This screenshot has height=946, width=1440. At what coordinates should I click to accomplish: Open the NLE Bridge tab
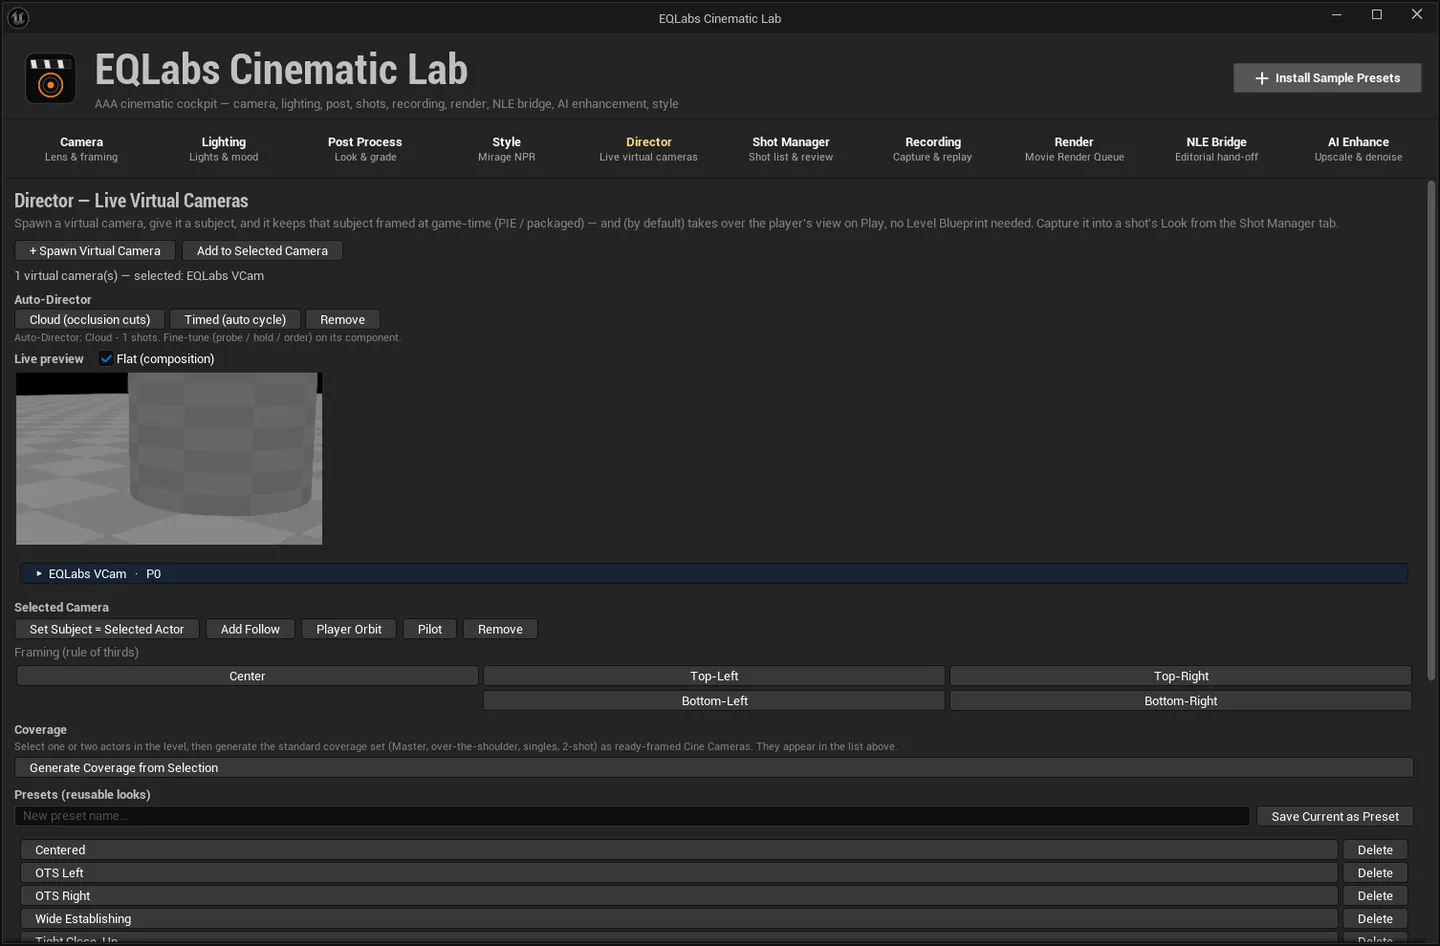coord(1216,149)
